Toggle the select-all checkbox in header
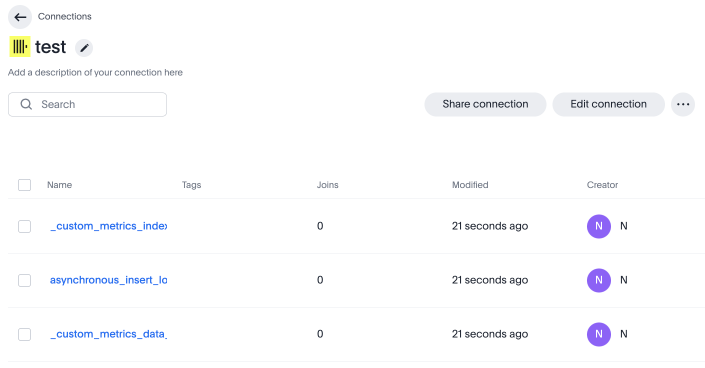The image size is (705, 368). pos(24,185)
